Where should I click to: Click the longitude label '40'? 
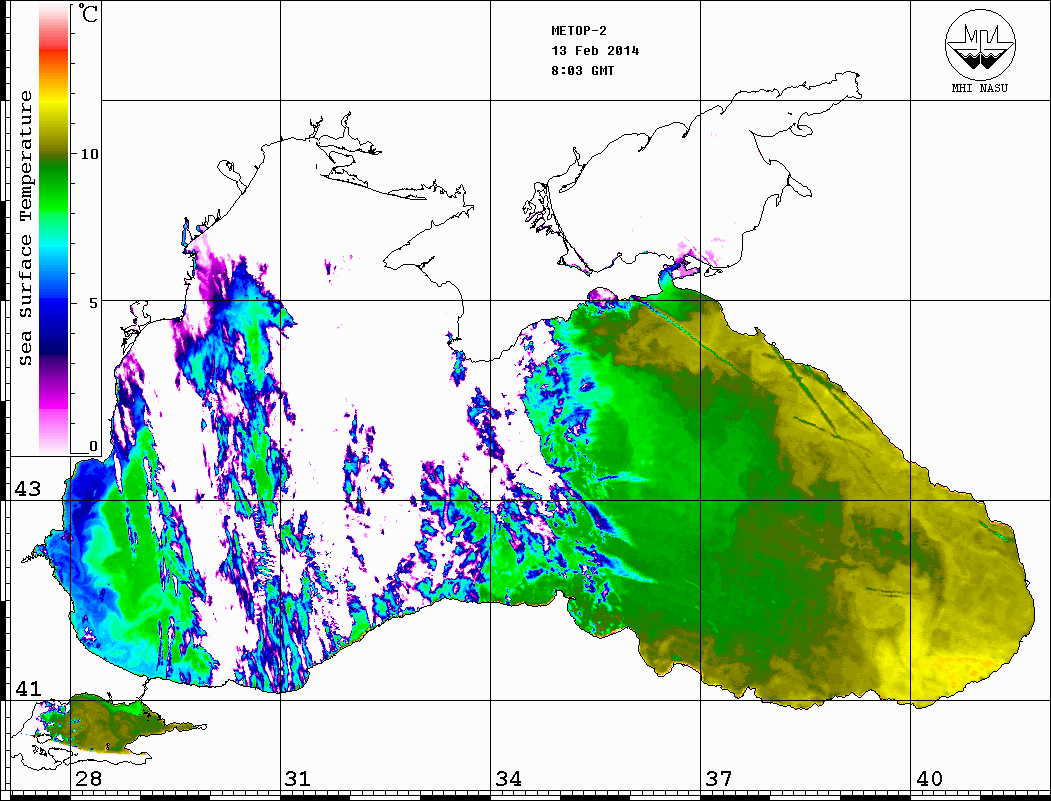tap(929, 778)
